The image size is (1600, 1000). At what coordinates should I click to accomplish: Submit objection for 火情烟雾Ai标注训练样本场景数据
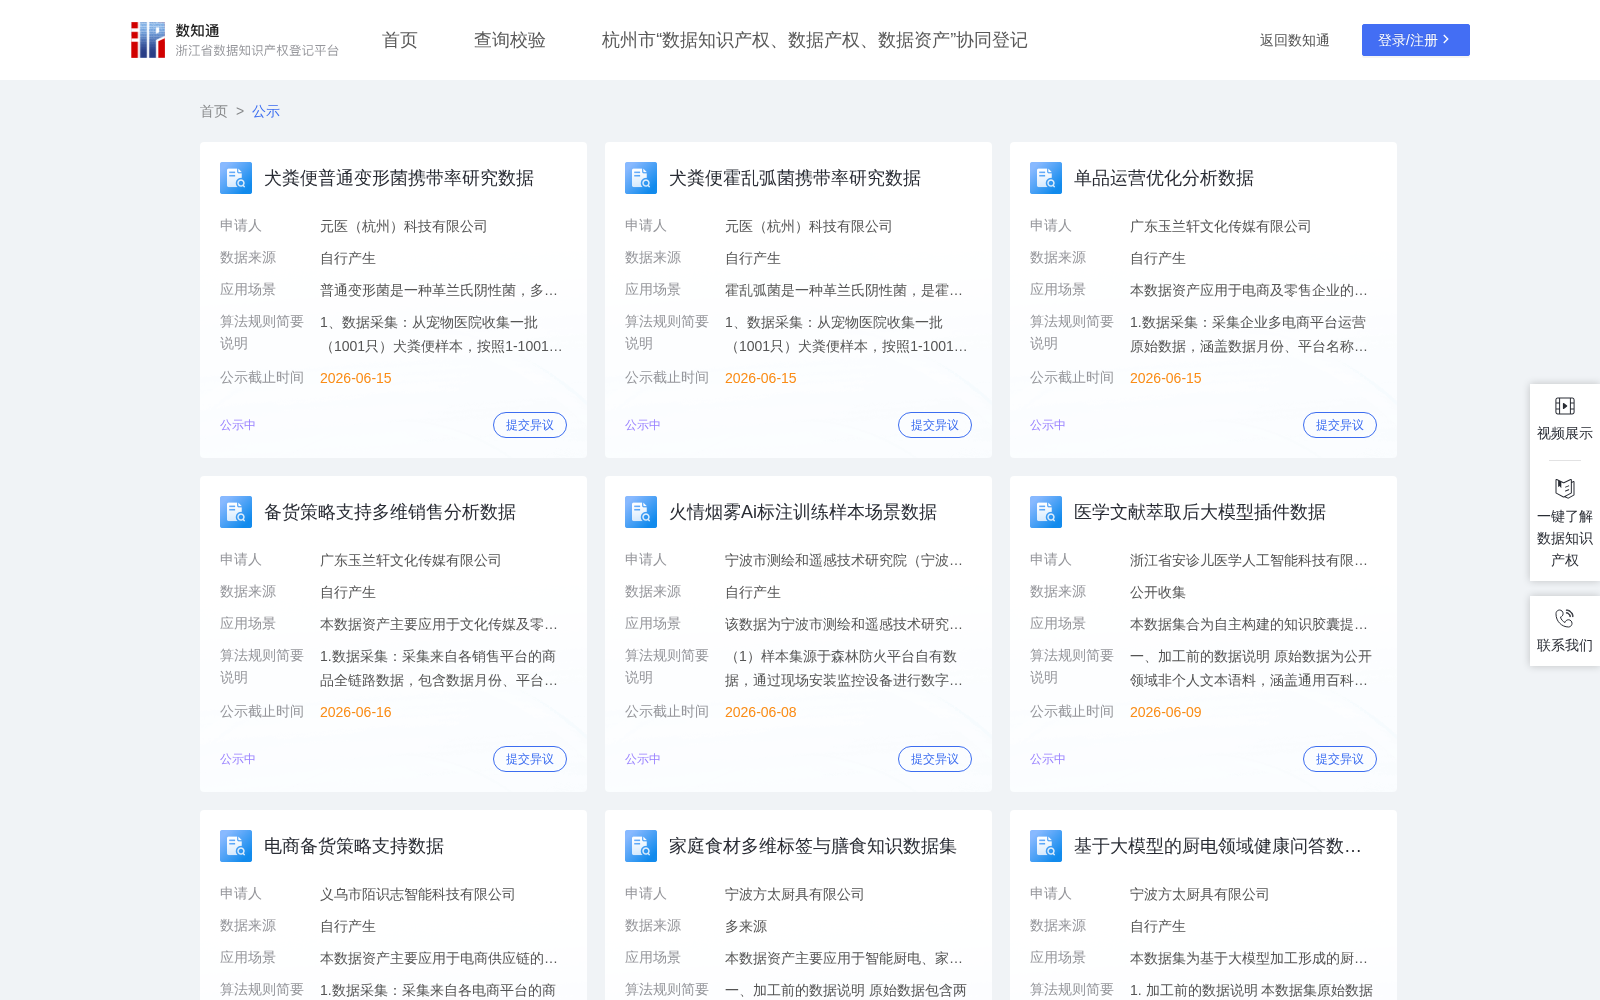pos(935,759)
